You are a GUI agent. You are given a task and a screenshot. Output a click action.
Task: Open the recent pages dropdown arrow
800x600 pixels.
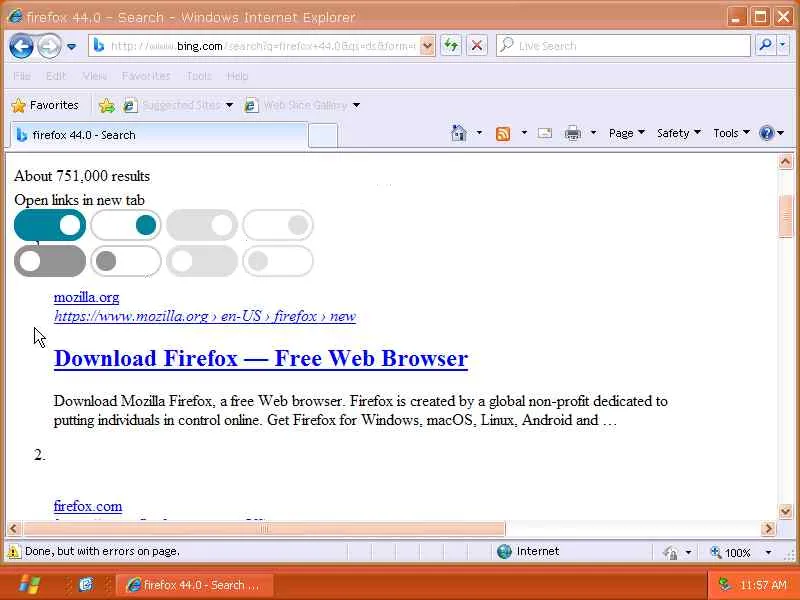pos(71,46)
